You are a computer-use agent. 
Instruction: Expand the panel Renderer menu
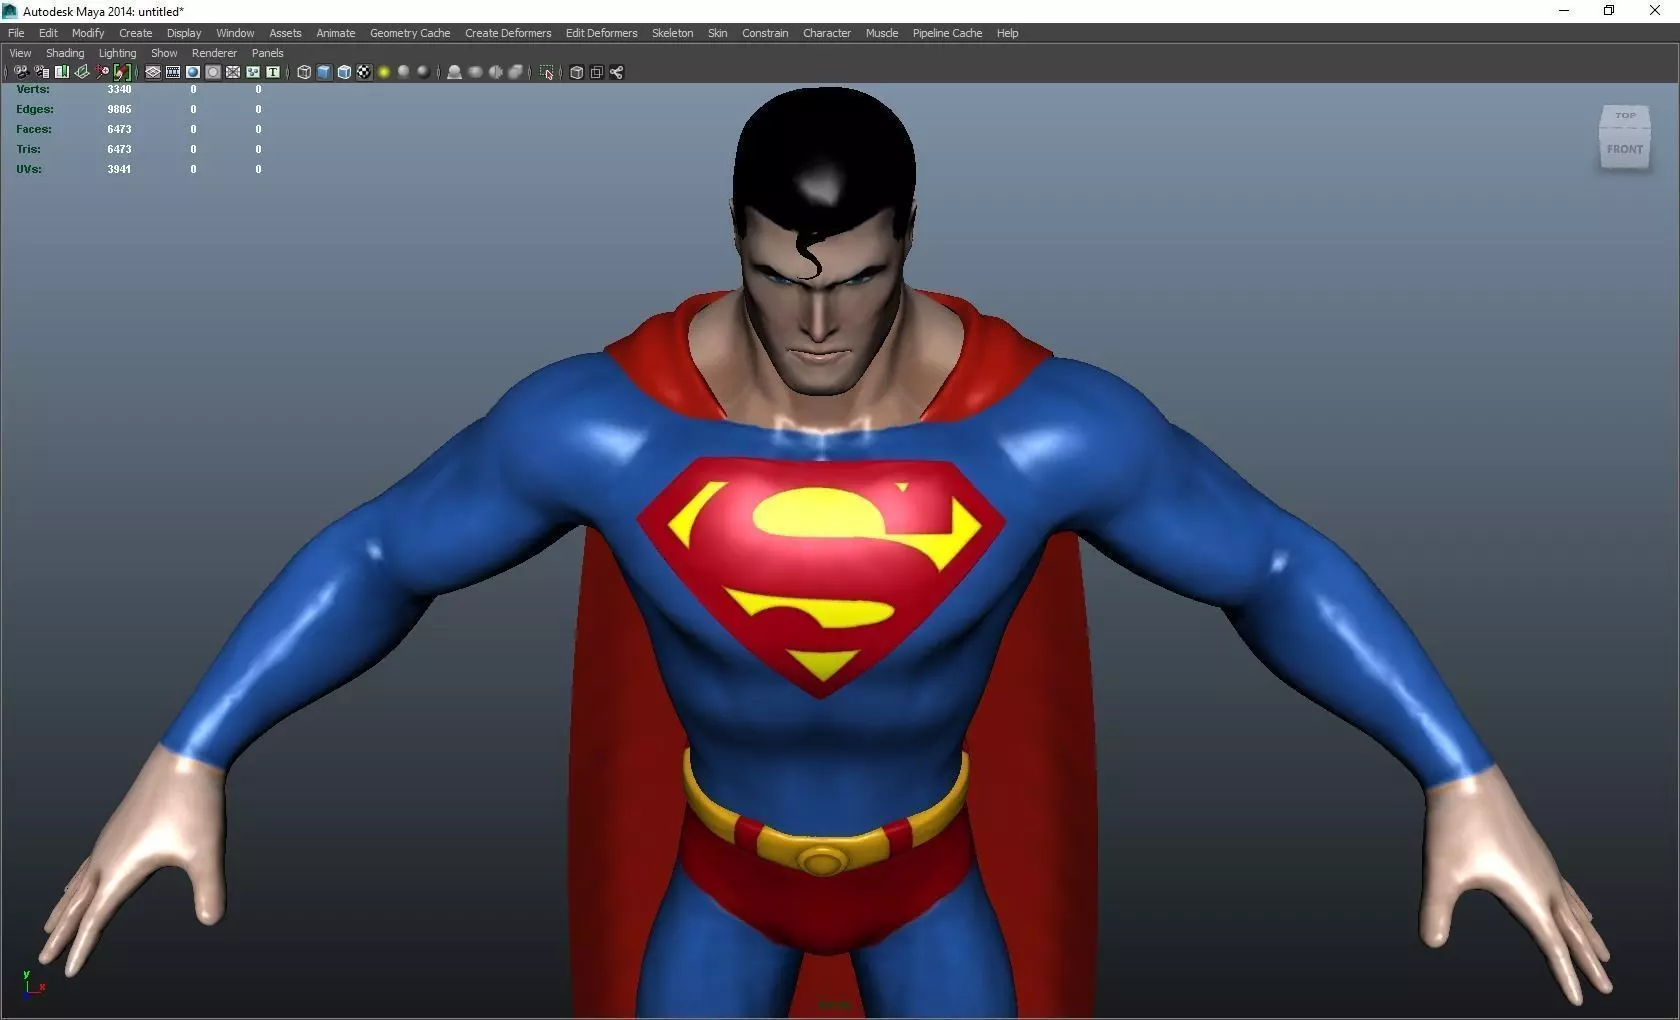pyautogui.click(x=214, y=53)
